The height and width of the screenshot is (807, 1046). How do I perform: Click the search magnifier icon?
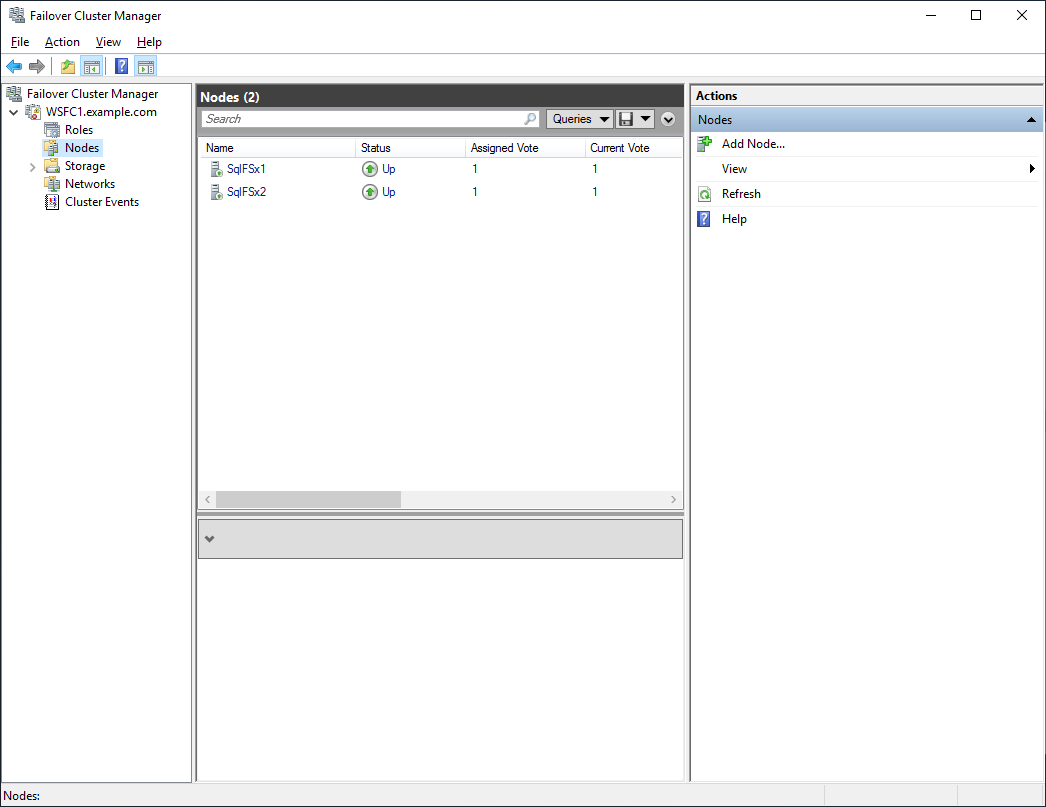pos(530,119)
